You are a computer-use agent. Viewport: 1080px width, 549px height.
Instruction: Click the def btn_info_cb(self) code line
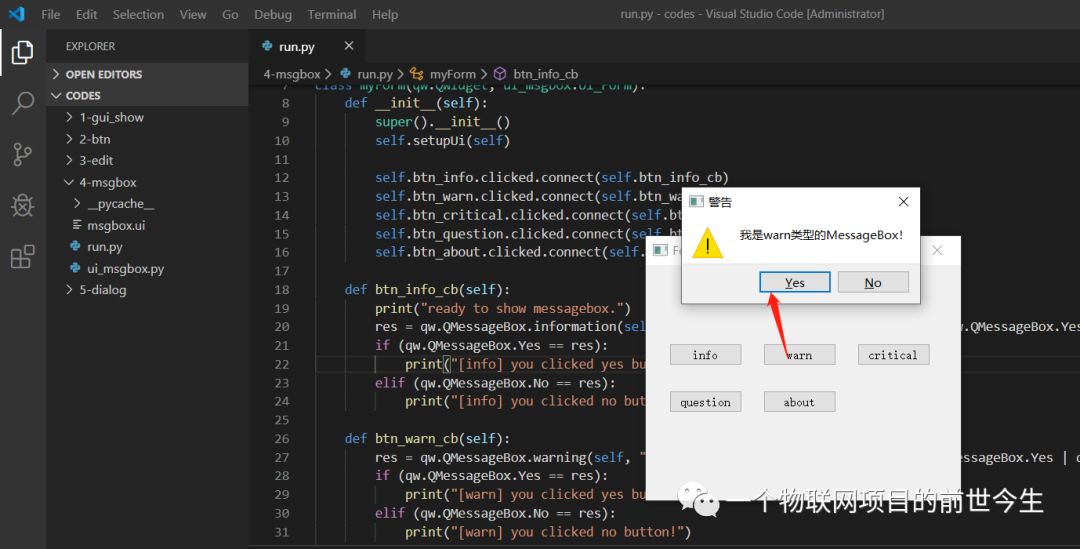point(427,289)
